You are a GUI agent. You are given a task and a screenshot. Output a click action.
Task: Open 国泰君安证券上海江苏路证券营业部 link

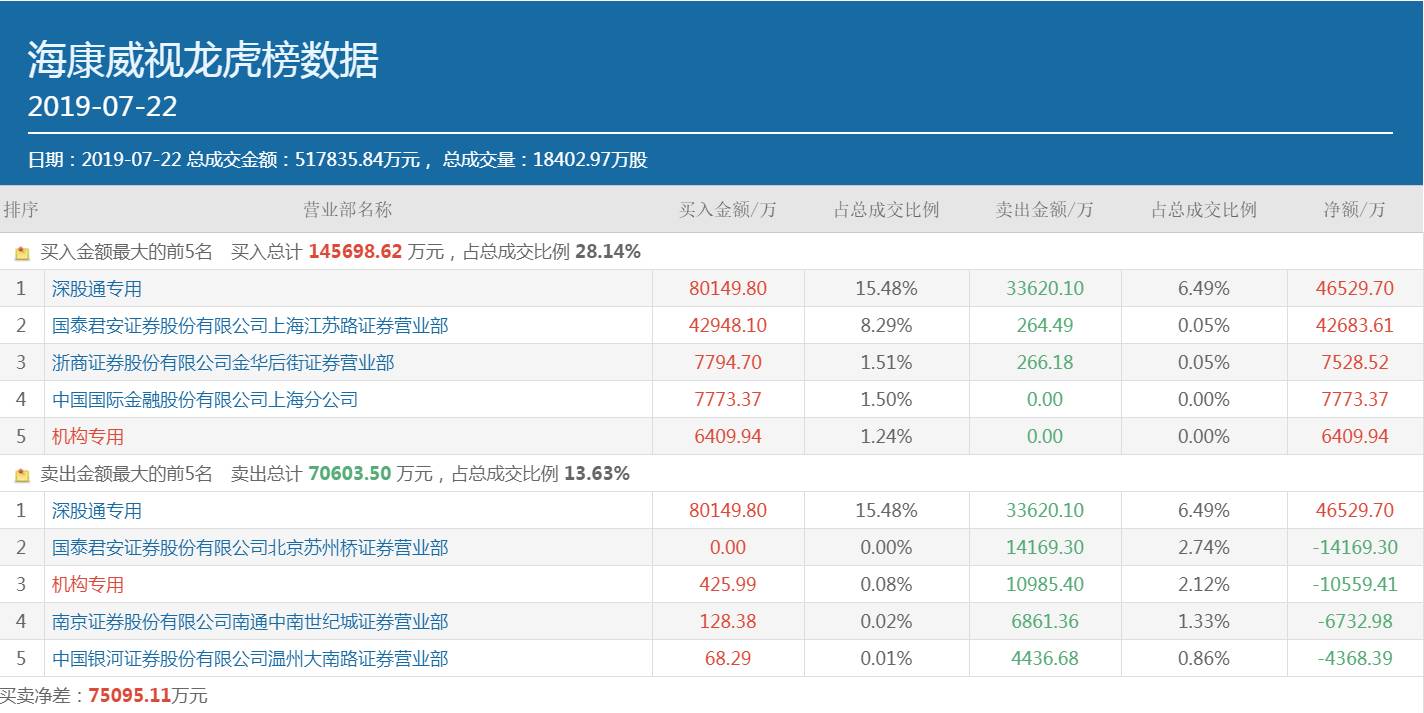click(x=250, y=326)
